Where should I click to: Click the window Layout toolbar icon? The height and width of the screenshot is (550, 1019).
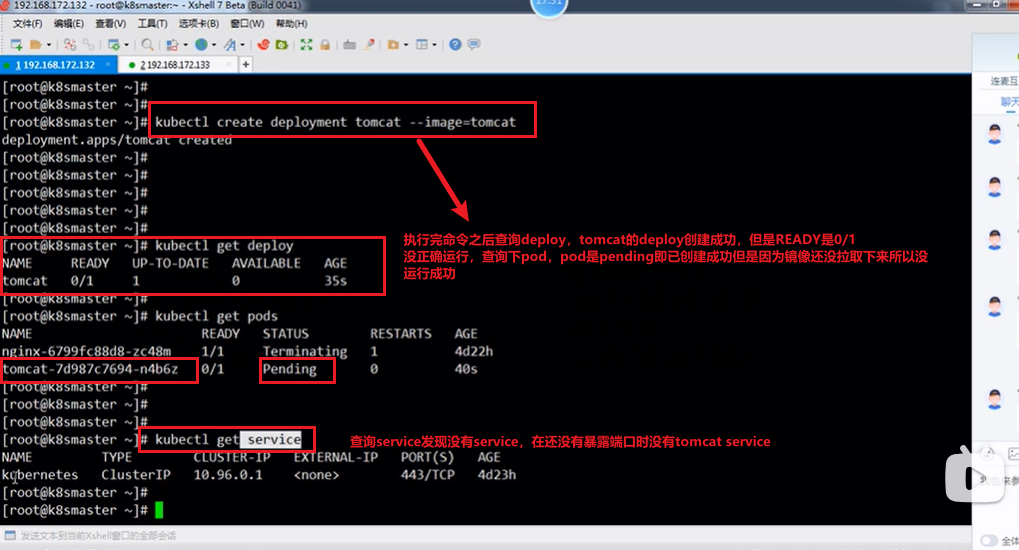pos(422,44)
